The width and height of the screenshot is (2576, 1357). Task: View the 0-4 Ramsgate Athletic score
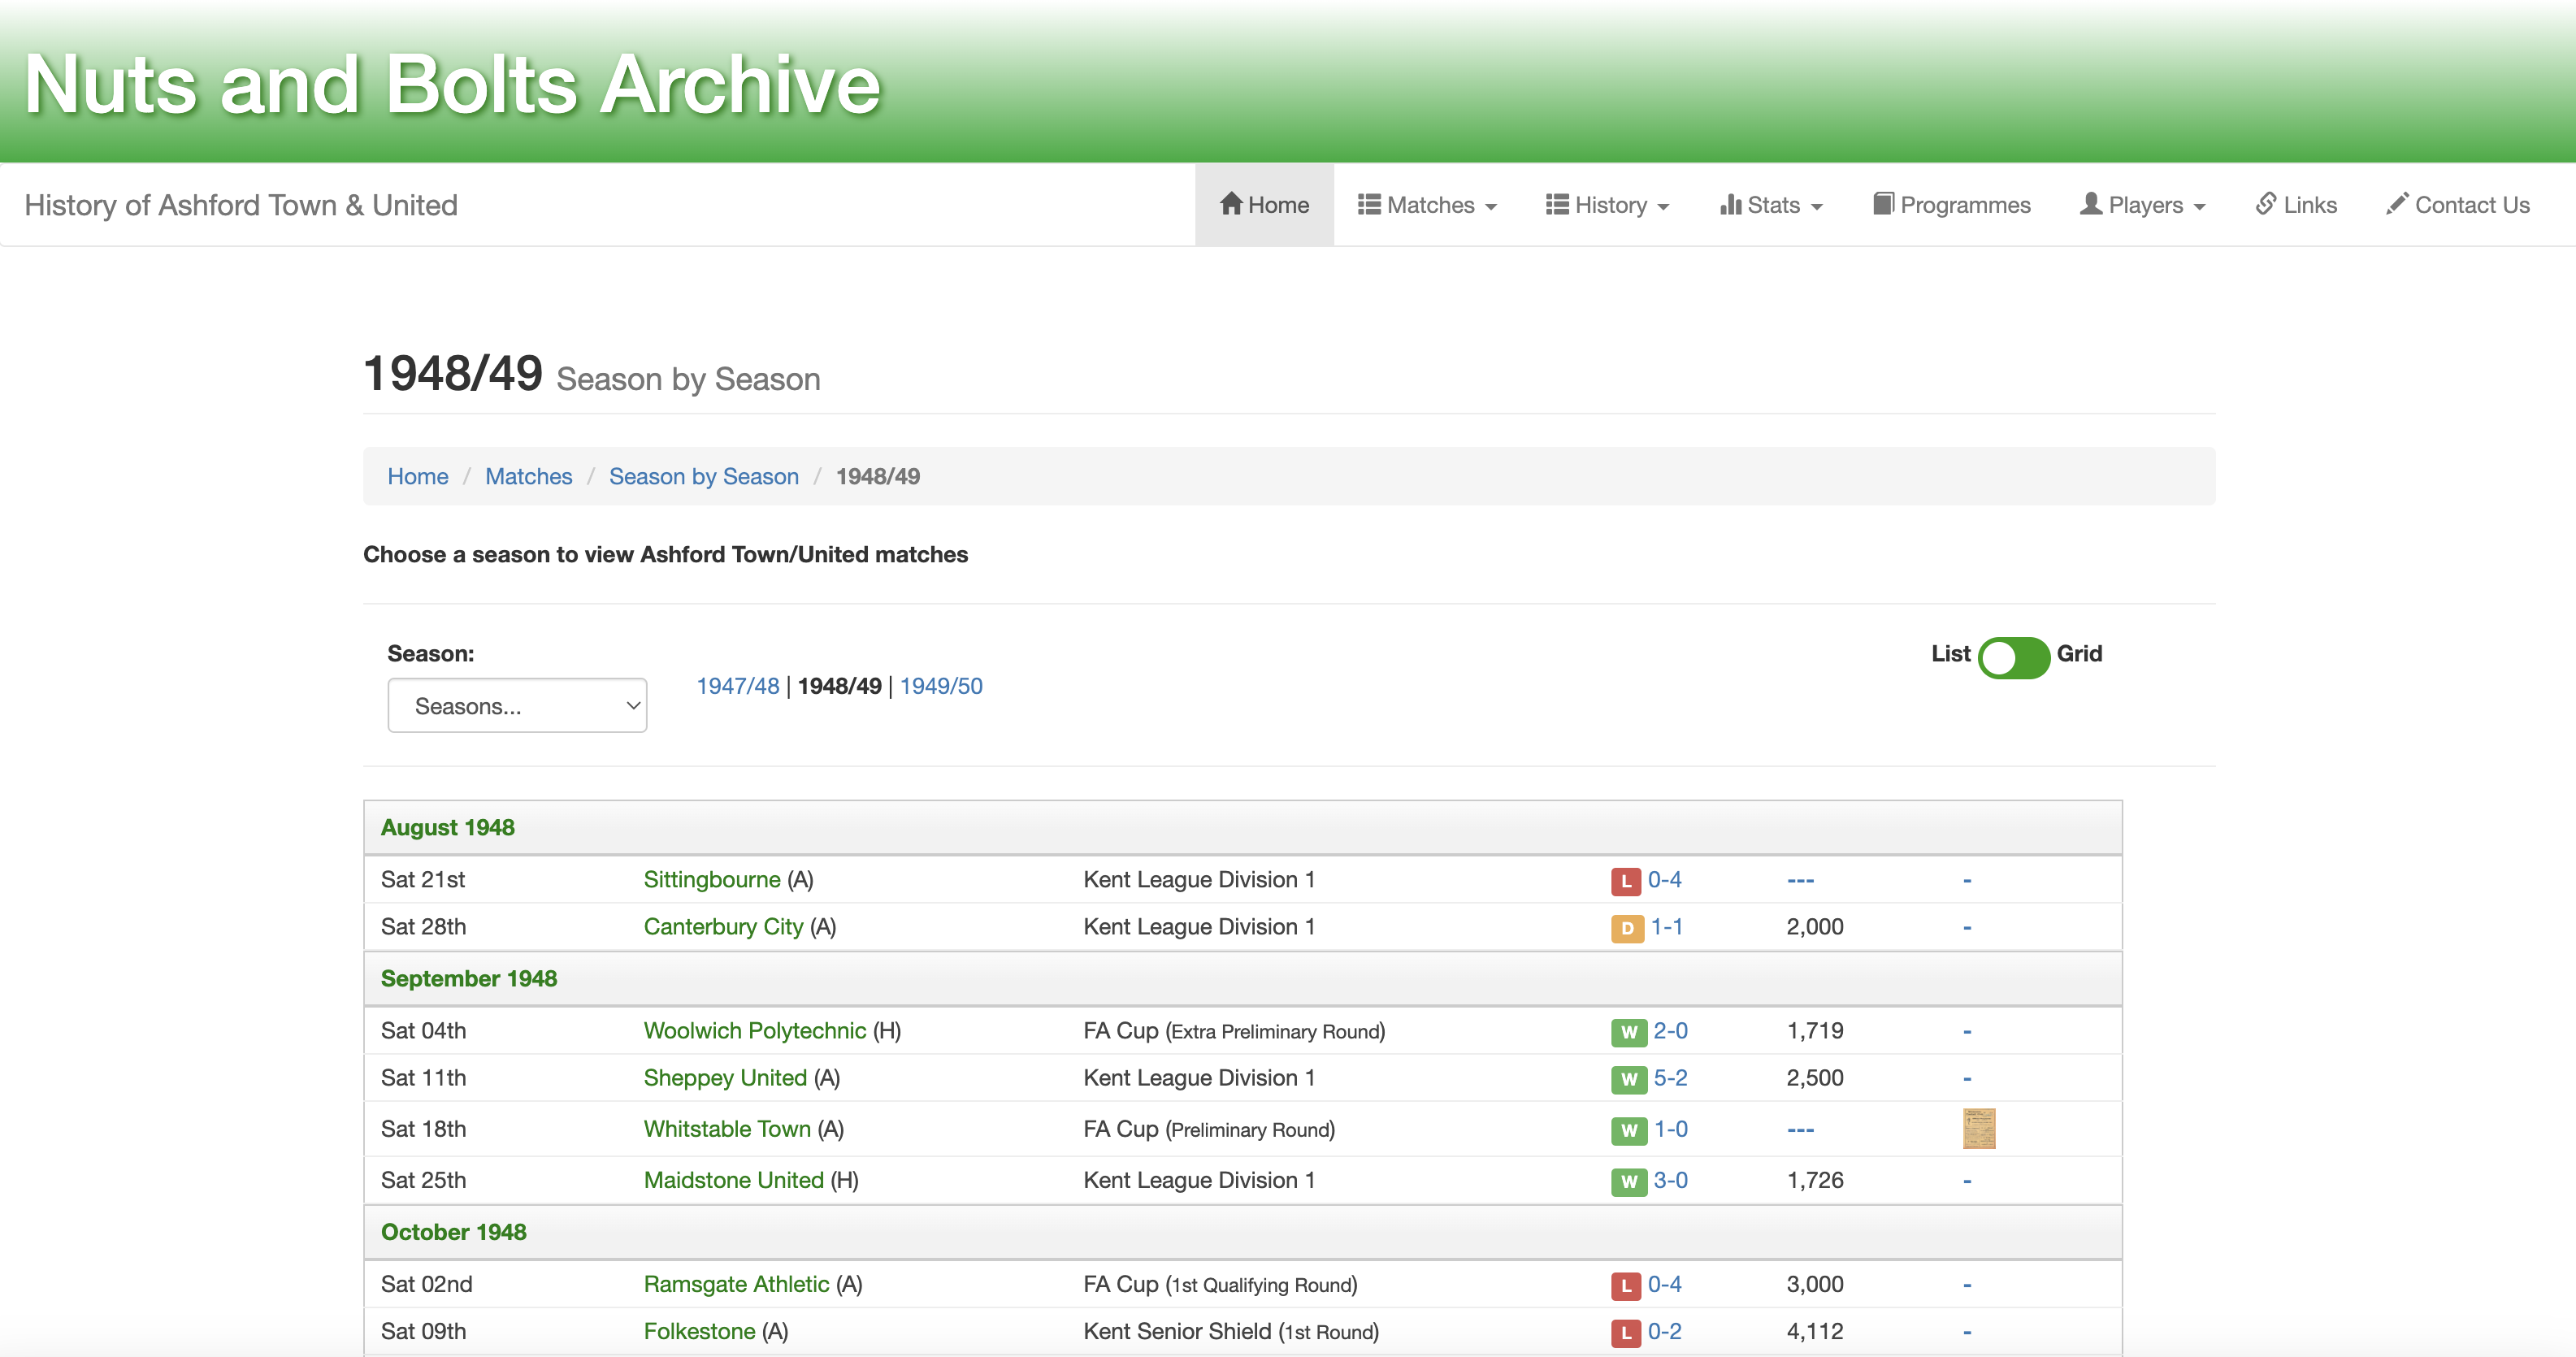point(1664,1284)
